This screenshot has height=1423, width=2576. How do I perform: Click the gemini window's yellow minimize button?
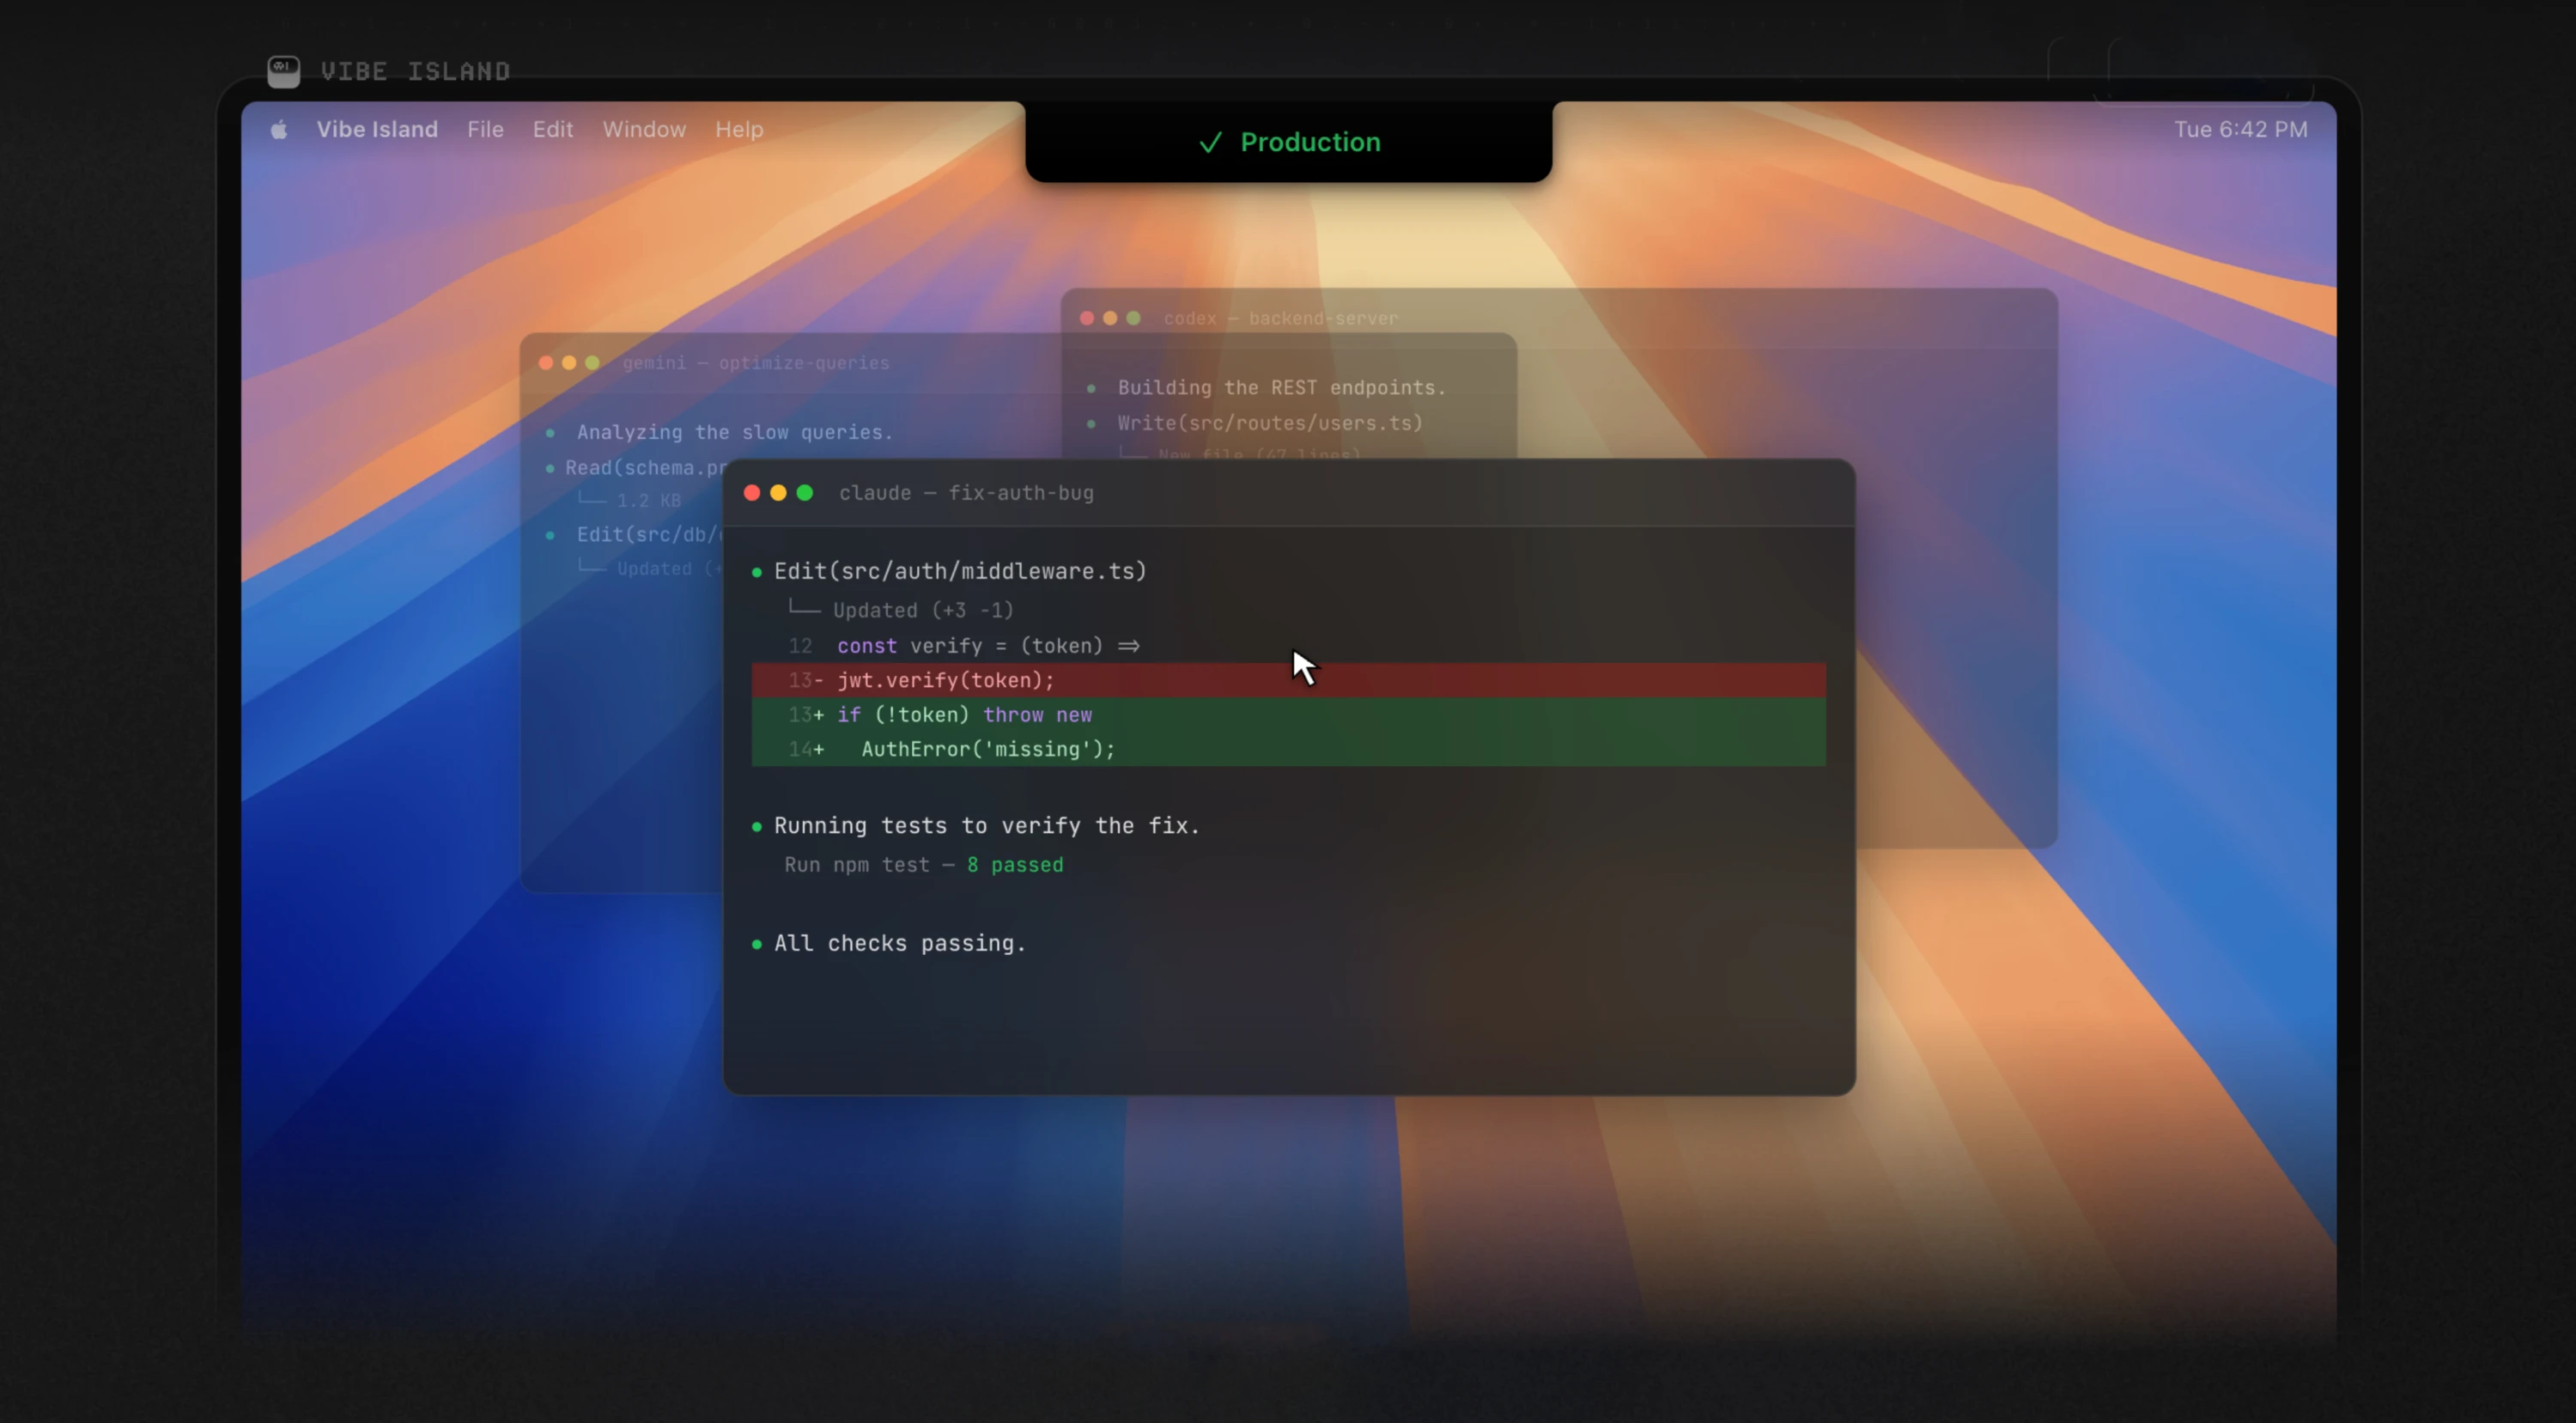coord(569,363)
